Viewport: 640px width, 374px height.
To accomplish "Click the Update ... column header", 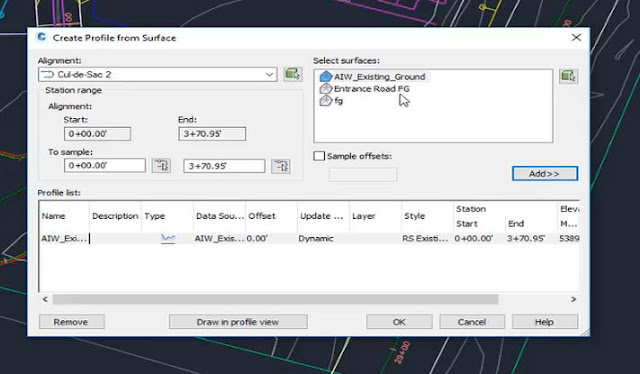I will coord(323,216).
